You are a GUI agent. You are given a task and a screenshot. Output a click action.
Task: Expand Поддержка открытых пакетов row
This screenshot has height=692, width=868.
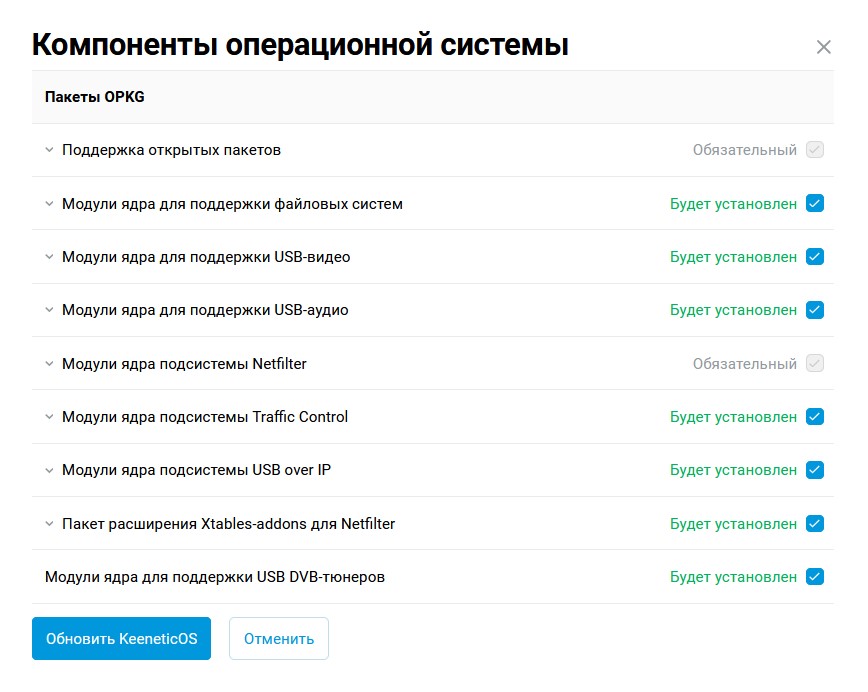coord(49,150)
